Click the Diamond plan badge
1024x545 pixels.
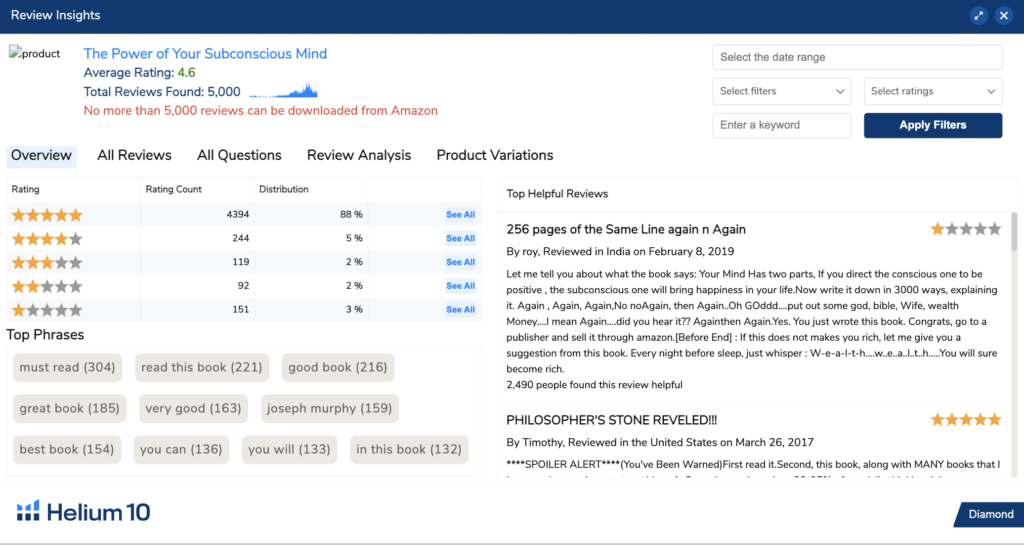(988, 514)
